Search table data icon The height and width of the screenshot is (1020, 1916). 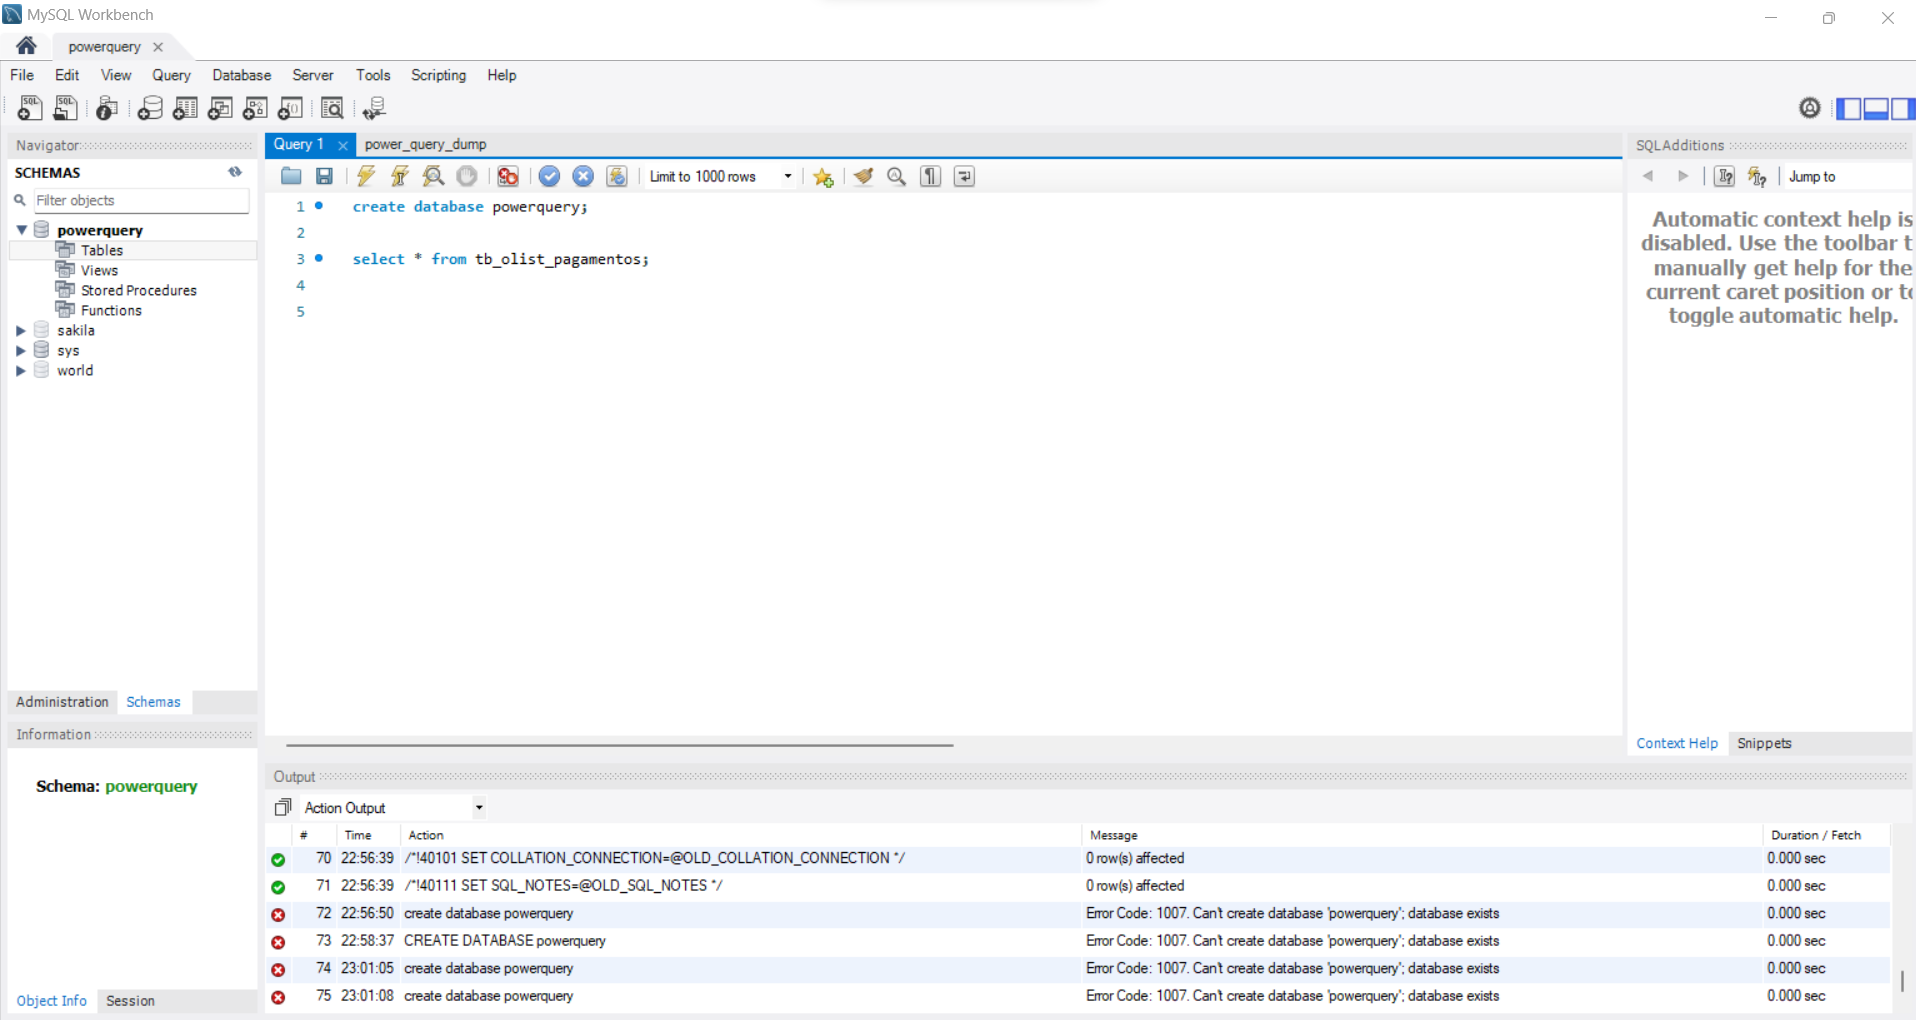(x=332, y=108)
